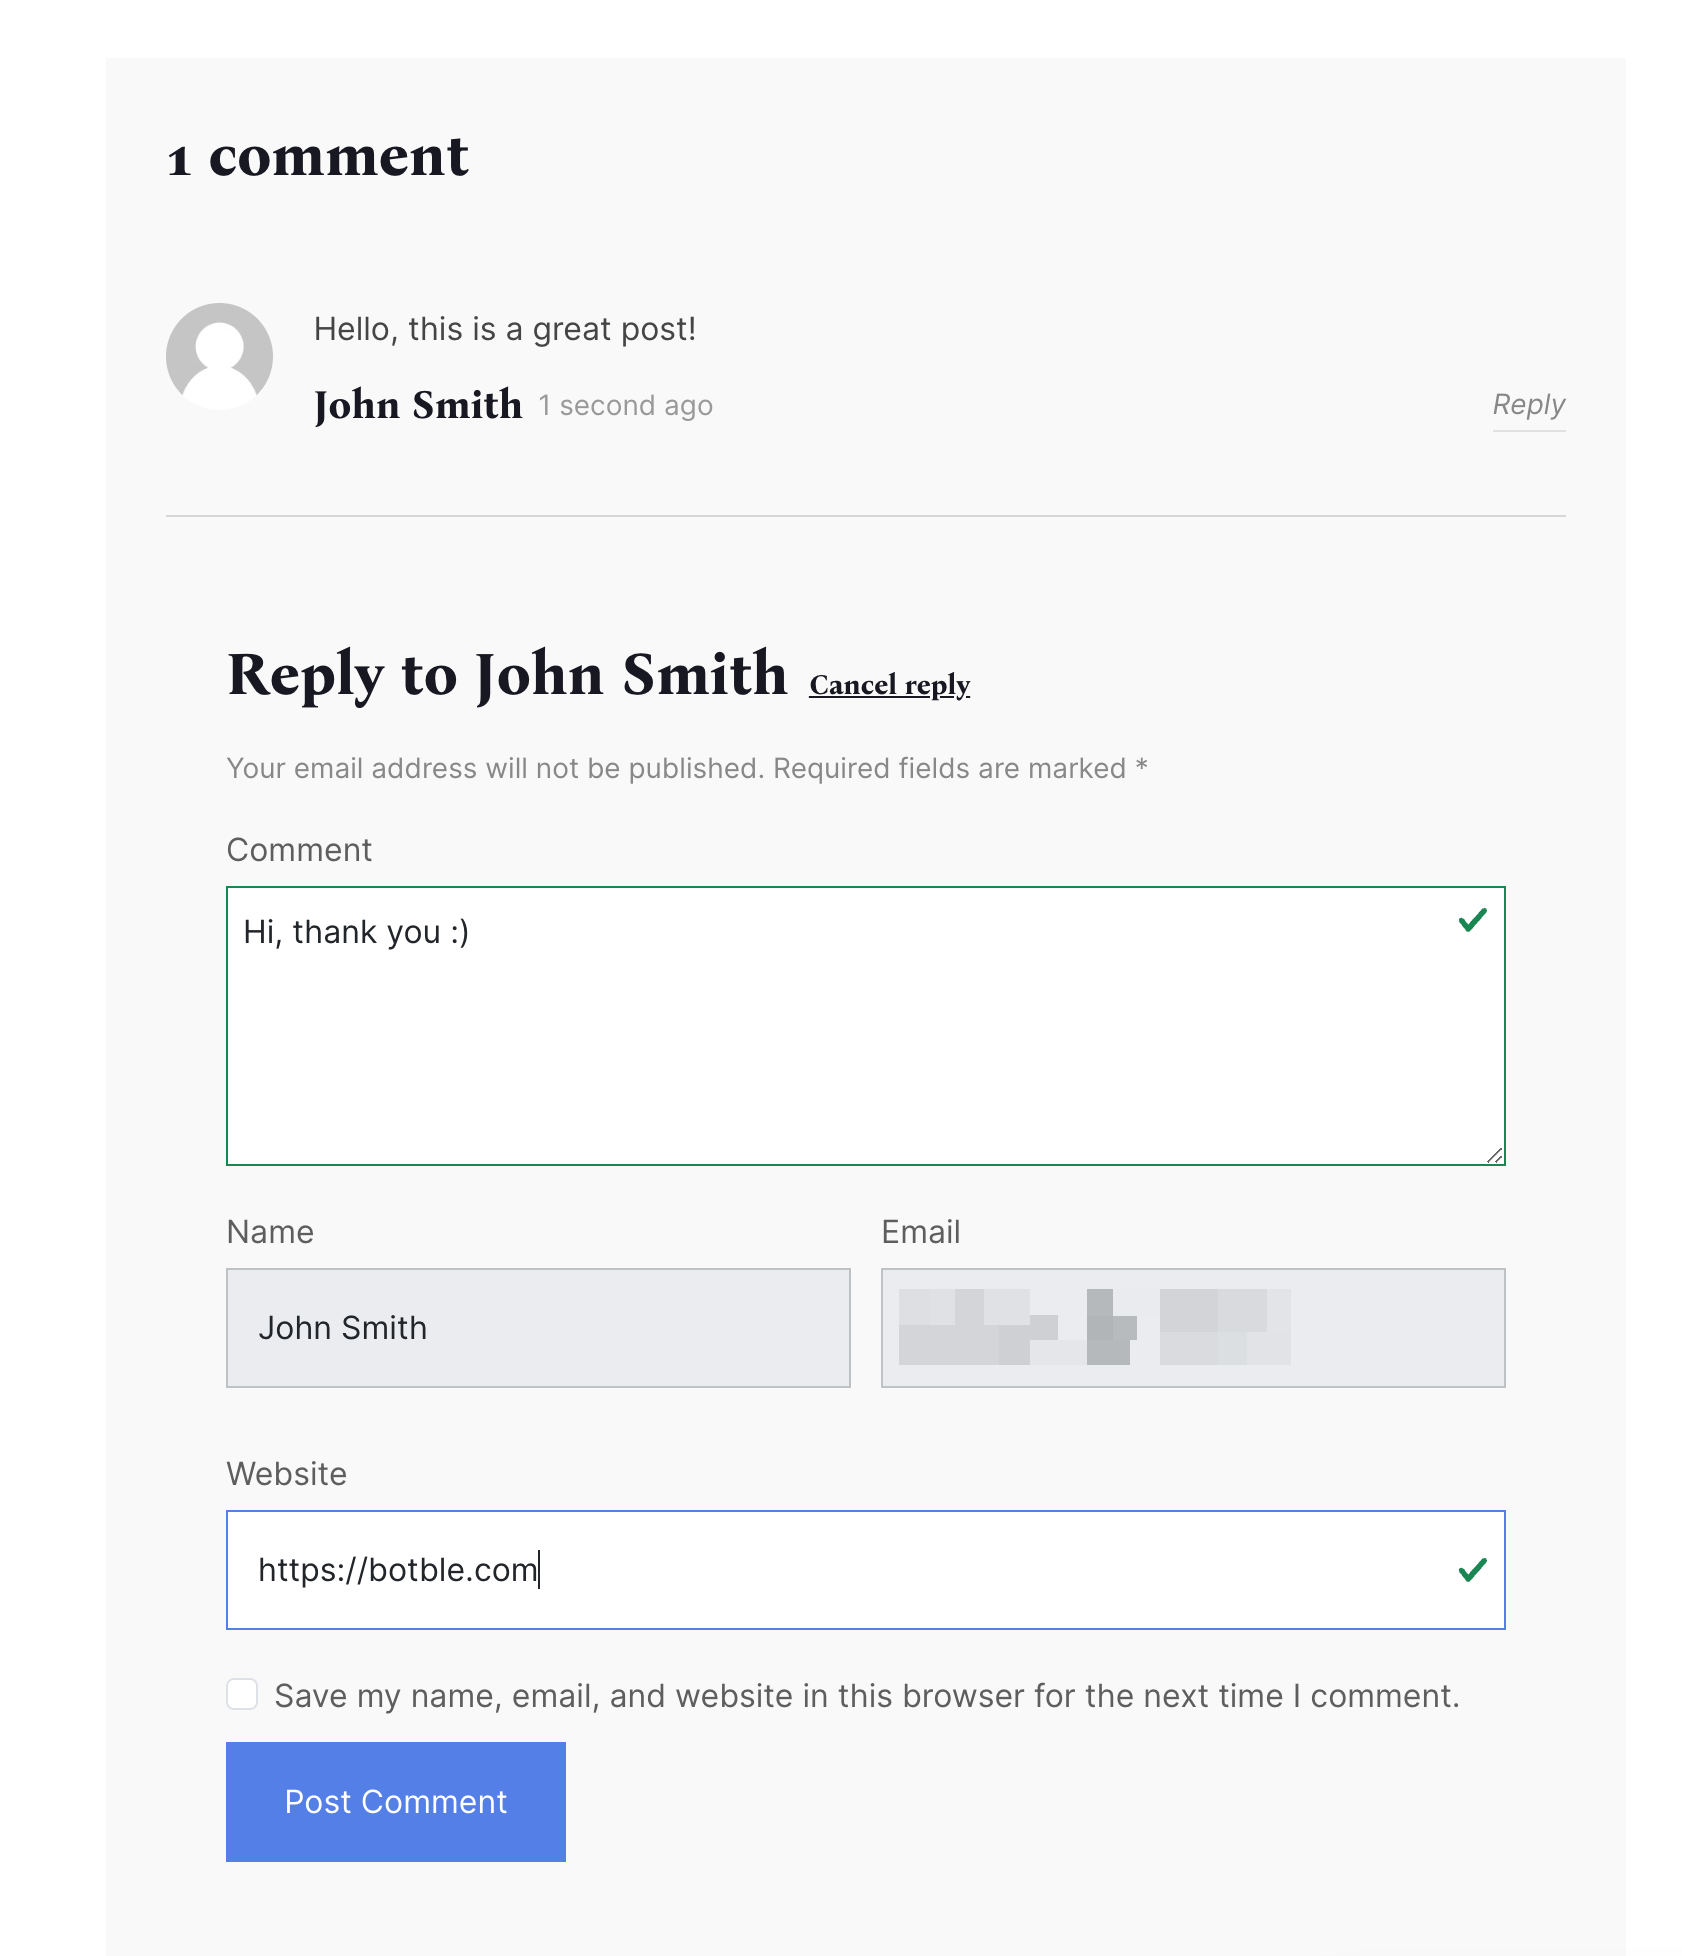The height and width of the screenshot is (1956, 1682).
Task: Click the 1 second ago timestamp
Action: 624,405
